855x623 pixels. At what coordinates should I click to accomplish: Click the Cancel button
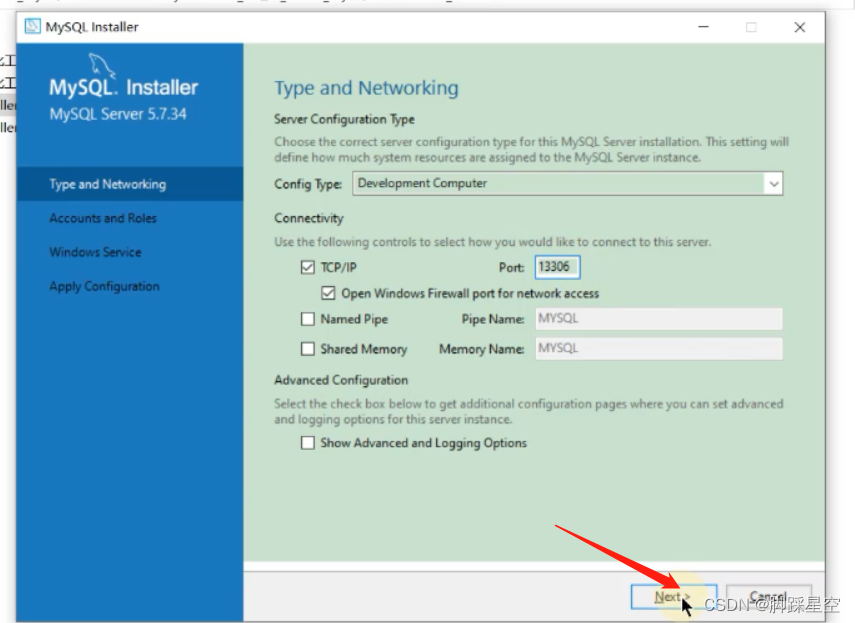coord(768,597)
